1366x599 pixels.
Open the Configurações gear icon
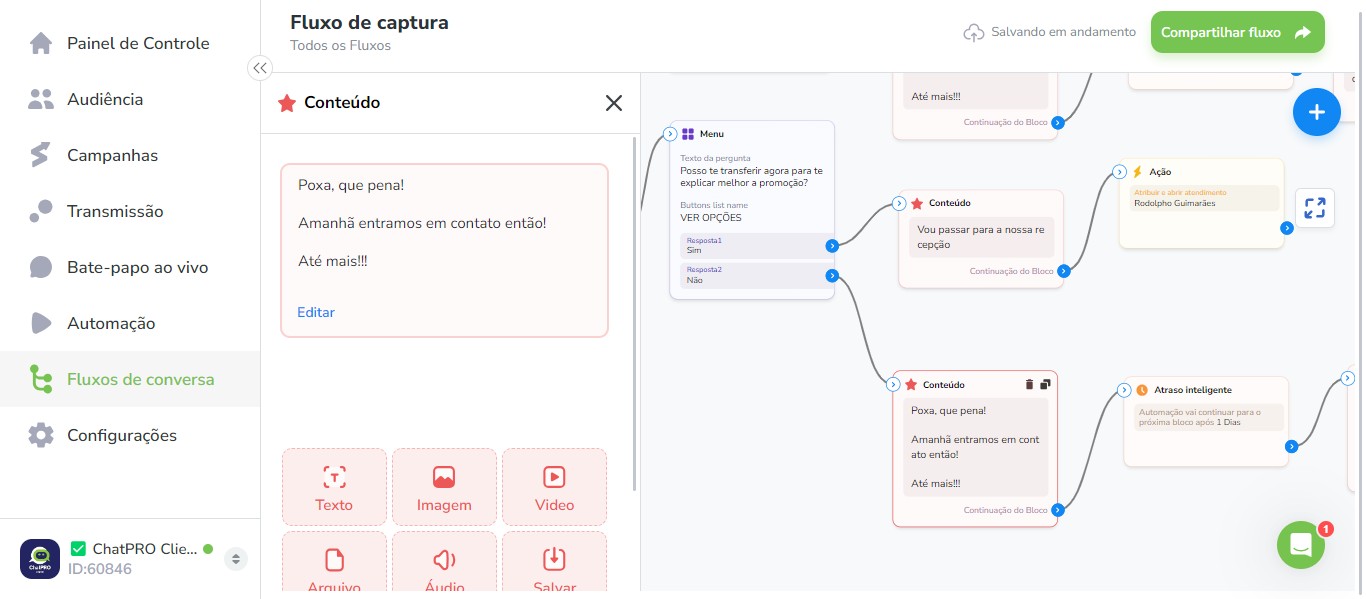(x=41, y=435)
